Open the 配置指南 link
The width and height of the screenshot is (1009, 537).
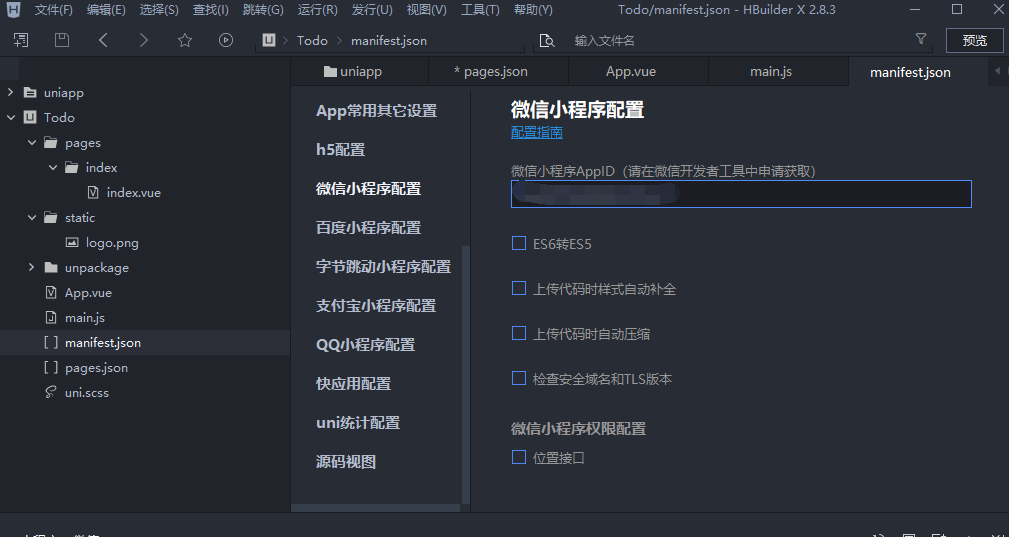537,132
